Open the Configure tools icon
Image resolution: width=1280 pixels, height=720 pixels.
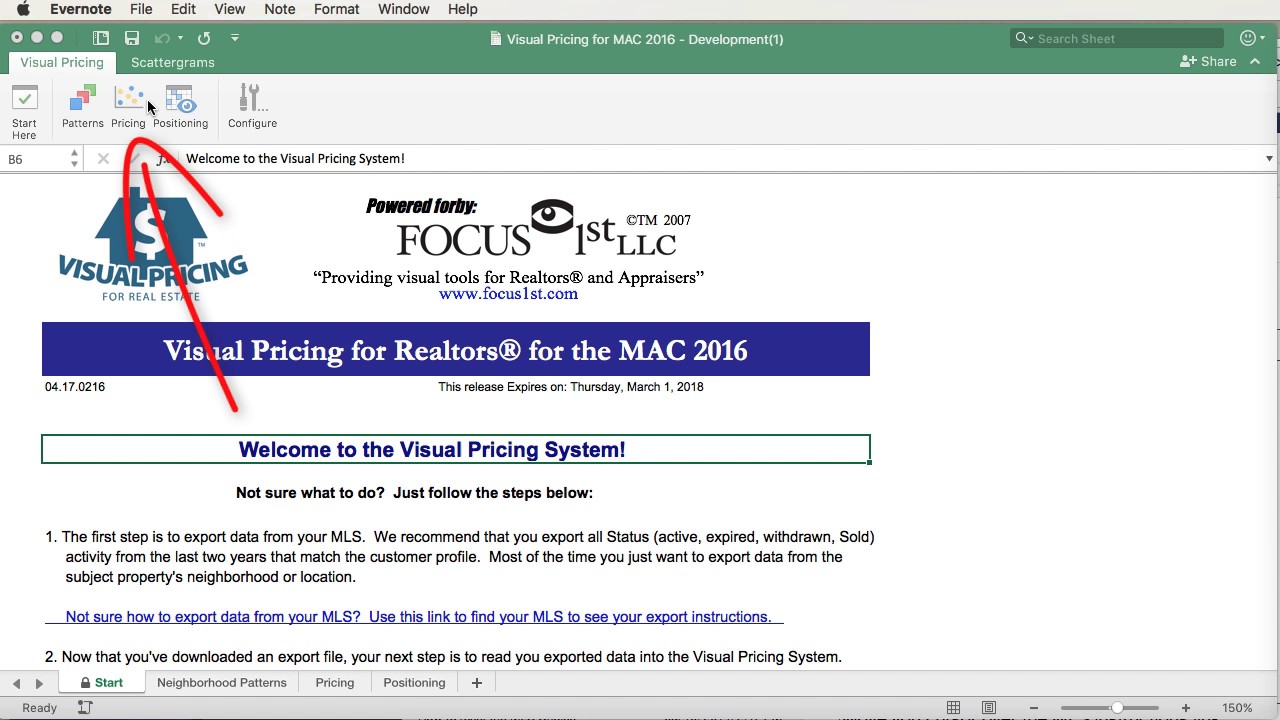tap(252, 107)
